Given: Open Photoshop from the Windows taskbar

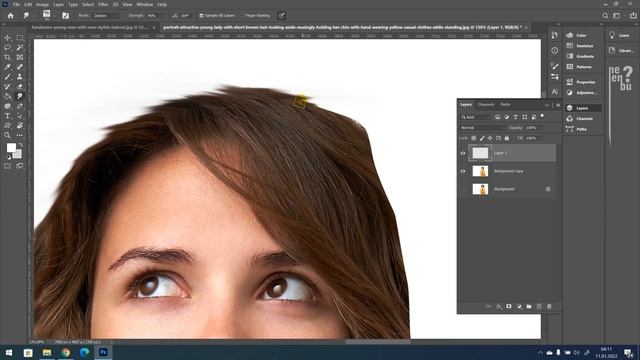Looking at the screenshot, I should [103, 352].
